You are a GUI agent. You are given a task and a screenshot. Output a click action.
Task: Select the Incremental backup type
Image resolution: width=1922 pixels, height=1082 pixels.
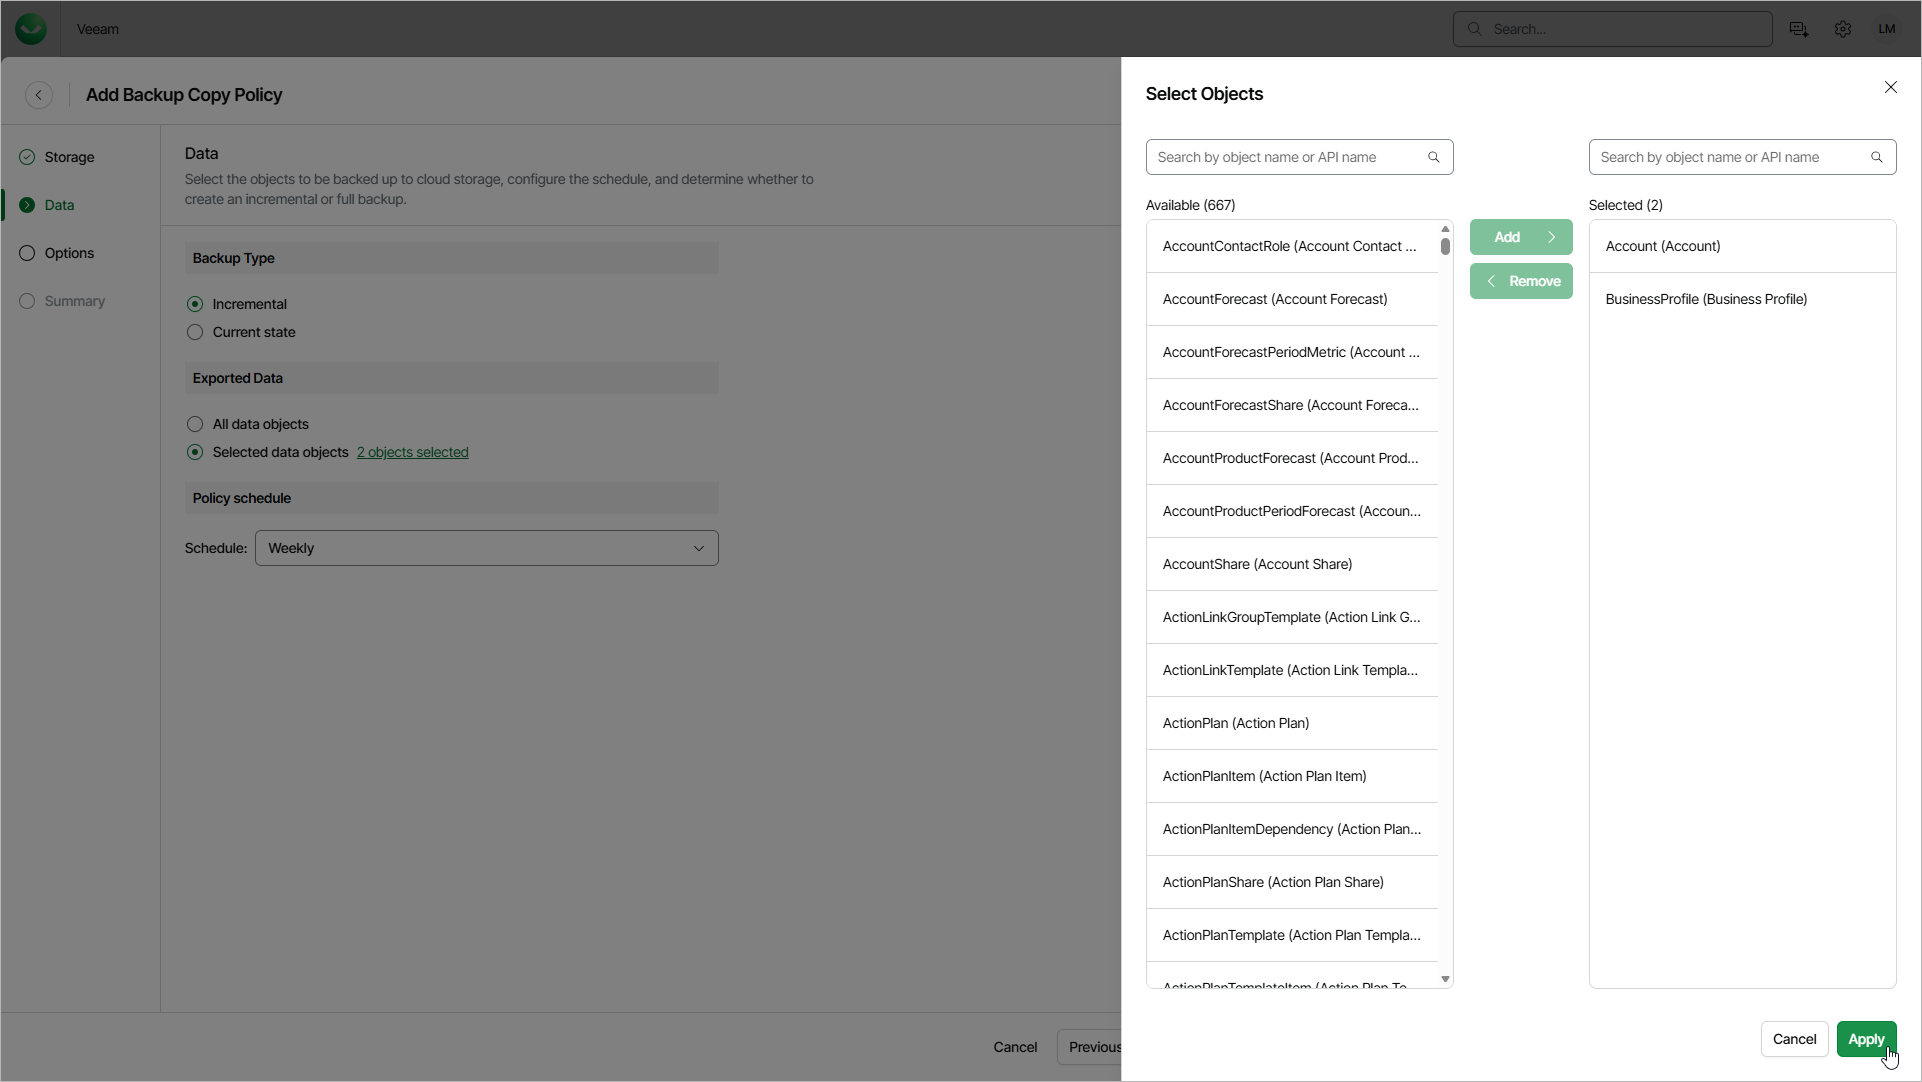click(195, 304)
